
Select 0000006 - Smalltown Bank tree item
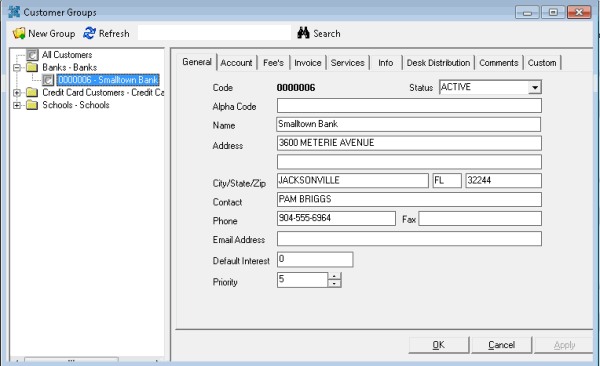(108, 80)
